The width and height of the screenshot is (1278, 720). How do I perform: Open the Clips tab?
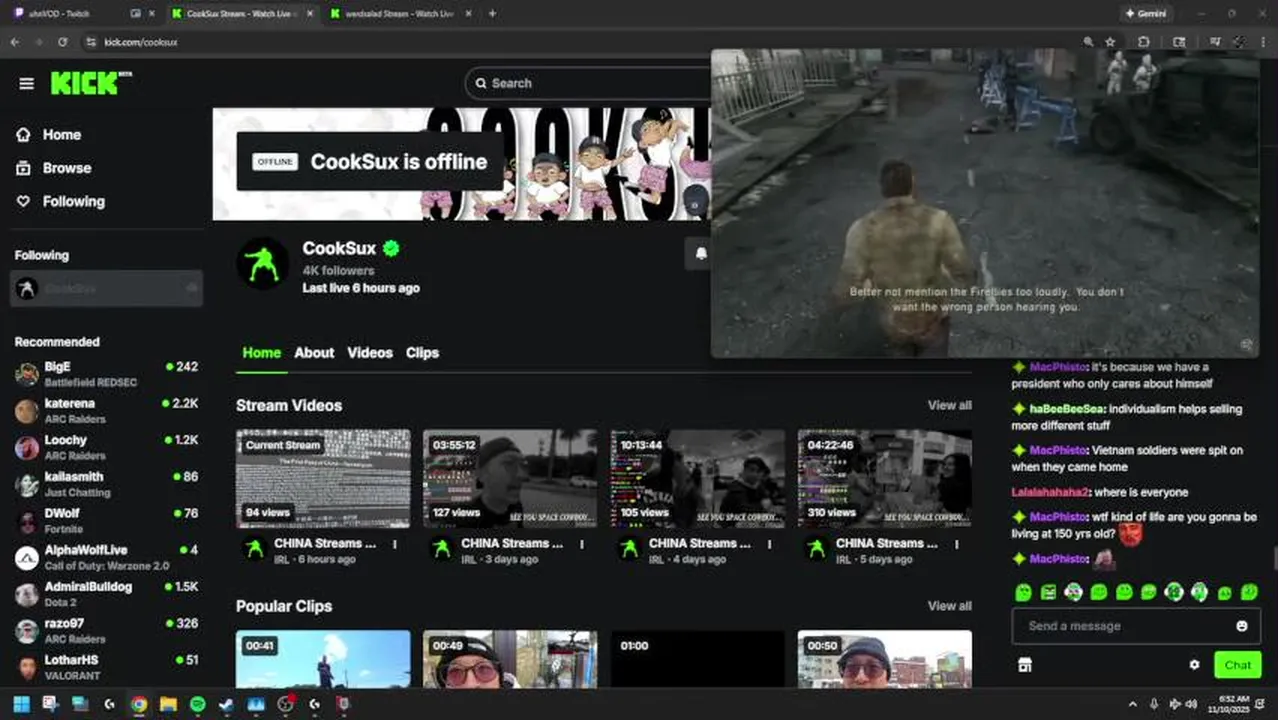click(422, 352)
